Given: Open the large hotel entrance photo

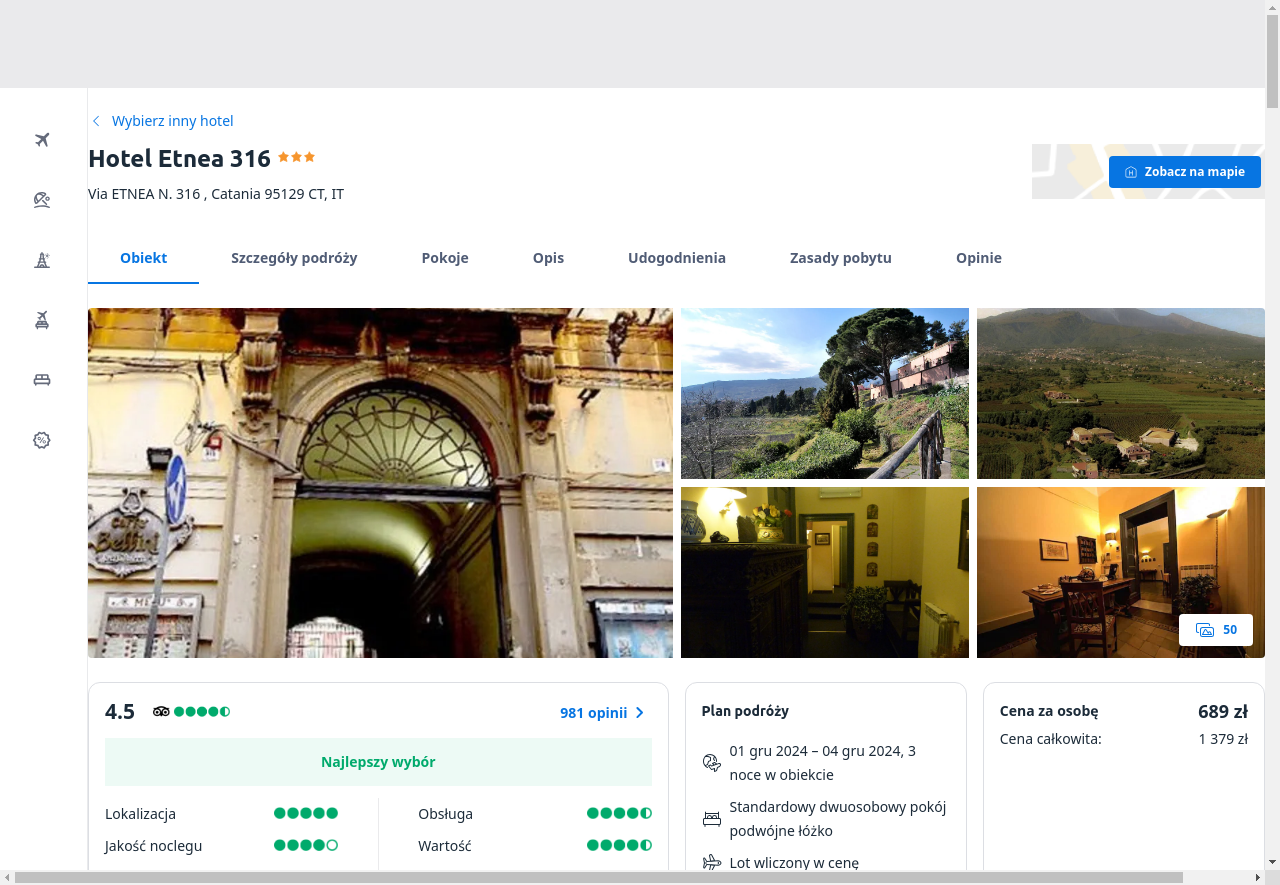Looking at the screenshot, I should (380, 483).
